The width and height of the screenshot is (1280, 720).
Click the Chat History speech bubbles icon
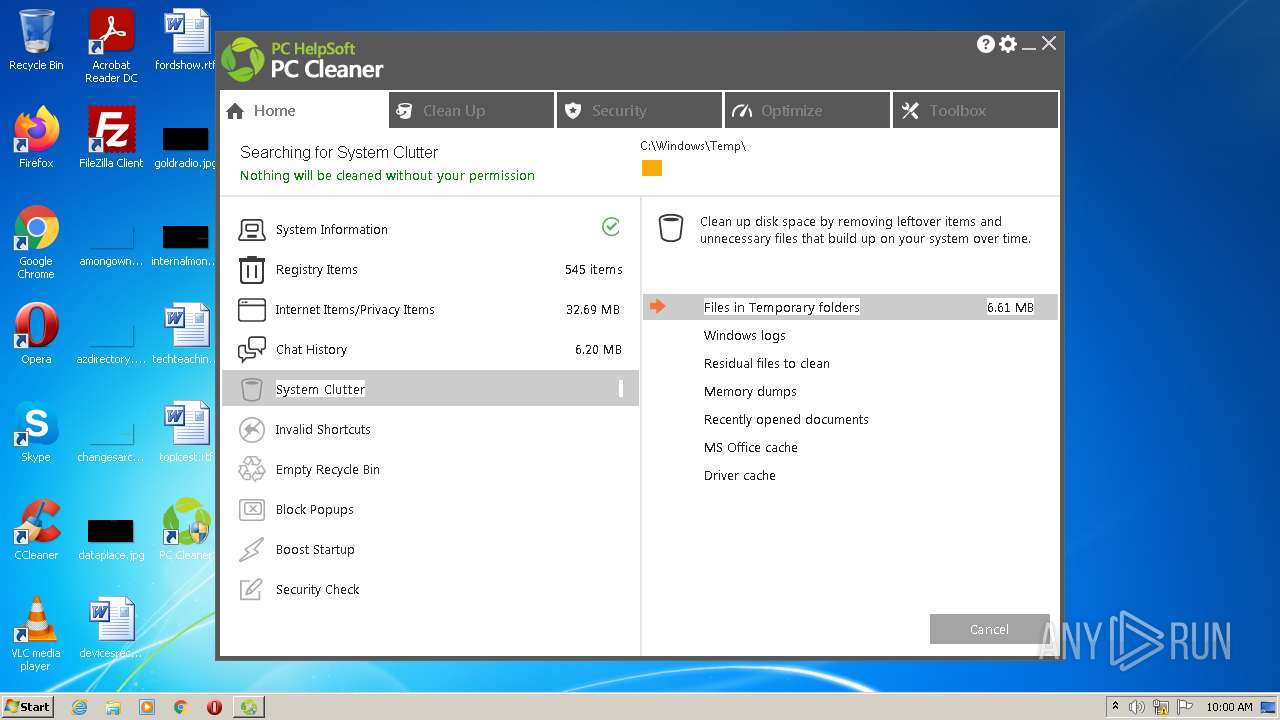pyautogui.click(x=251, y=350)
